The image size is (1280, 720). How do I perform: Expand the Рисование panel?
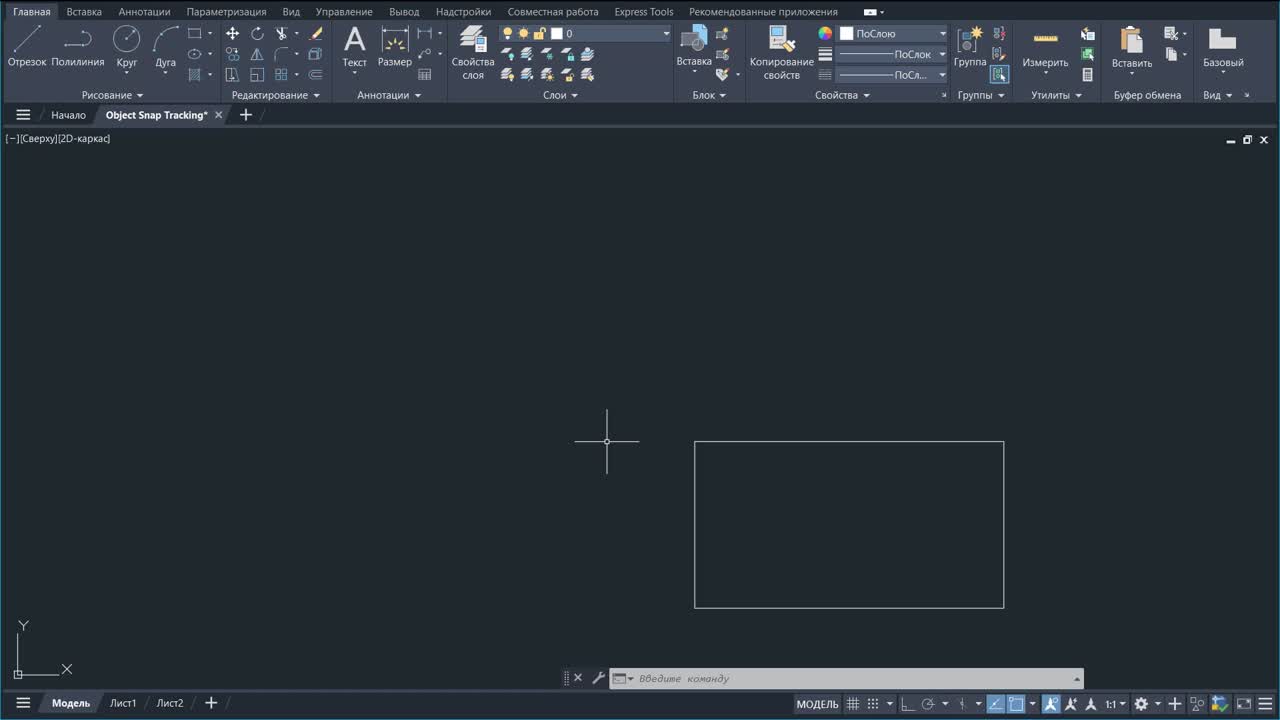tap(112, 95)
